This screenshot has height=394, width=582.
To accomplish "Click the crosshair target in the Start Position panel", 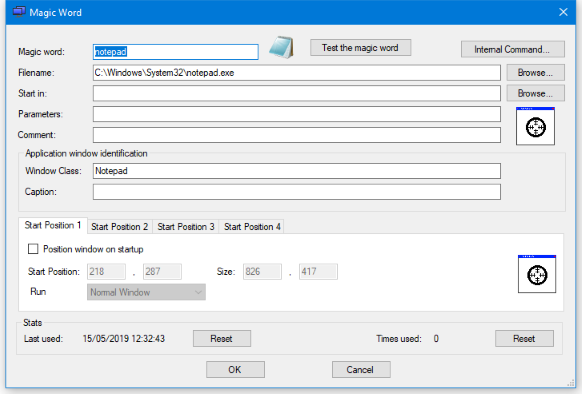I will [537, 274].
